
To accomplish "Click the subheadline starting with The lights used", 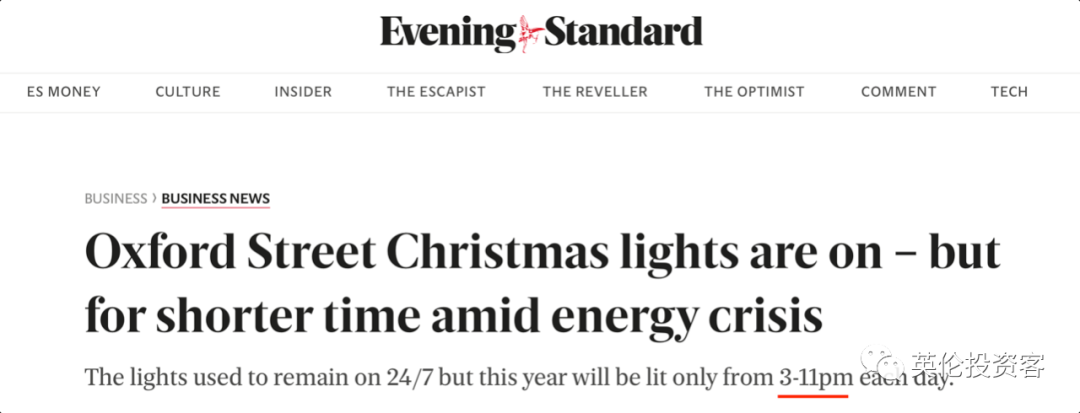I will [x=519, y=378].
